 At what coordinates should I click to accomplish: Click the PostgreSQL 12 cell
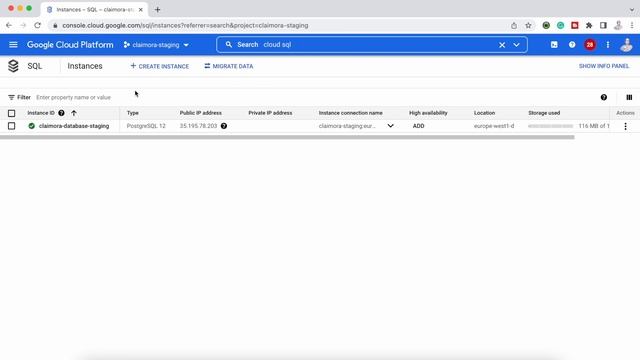[146, 126]
